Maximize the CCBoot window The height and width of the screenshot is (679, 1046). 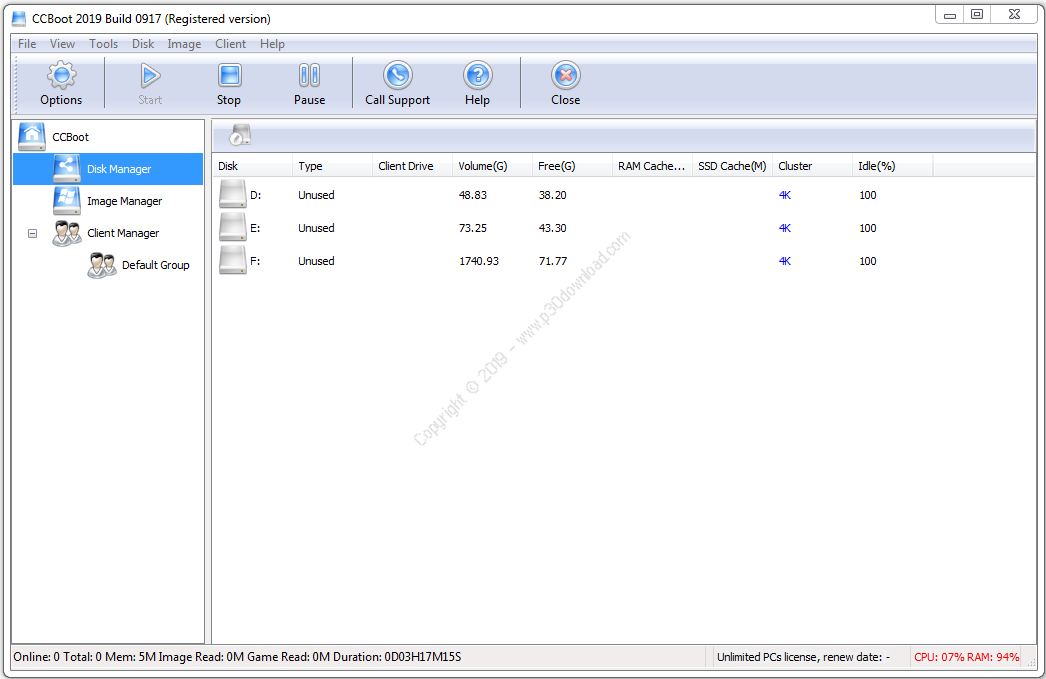pos(977,15)
